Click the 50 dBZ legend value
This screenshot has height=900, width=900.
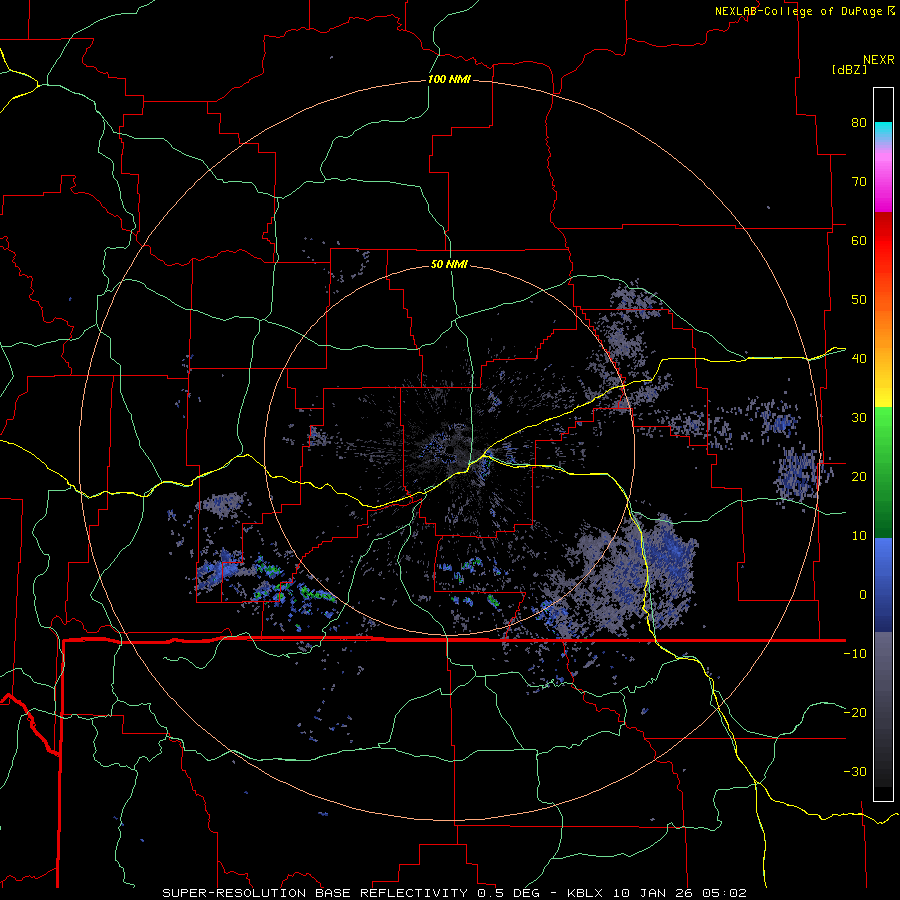coord(859,300)
